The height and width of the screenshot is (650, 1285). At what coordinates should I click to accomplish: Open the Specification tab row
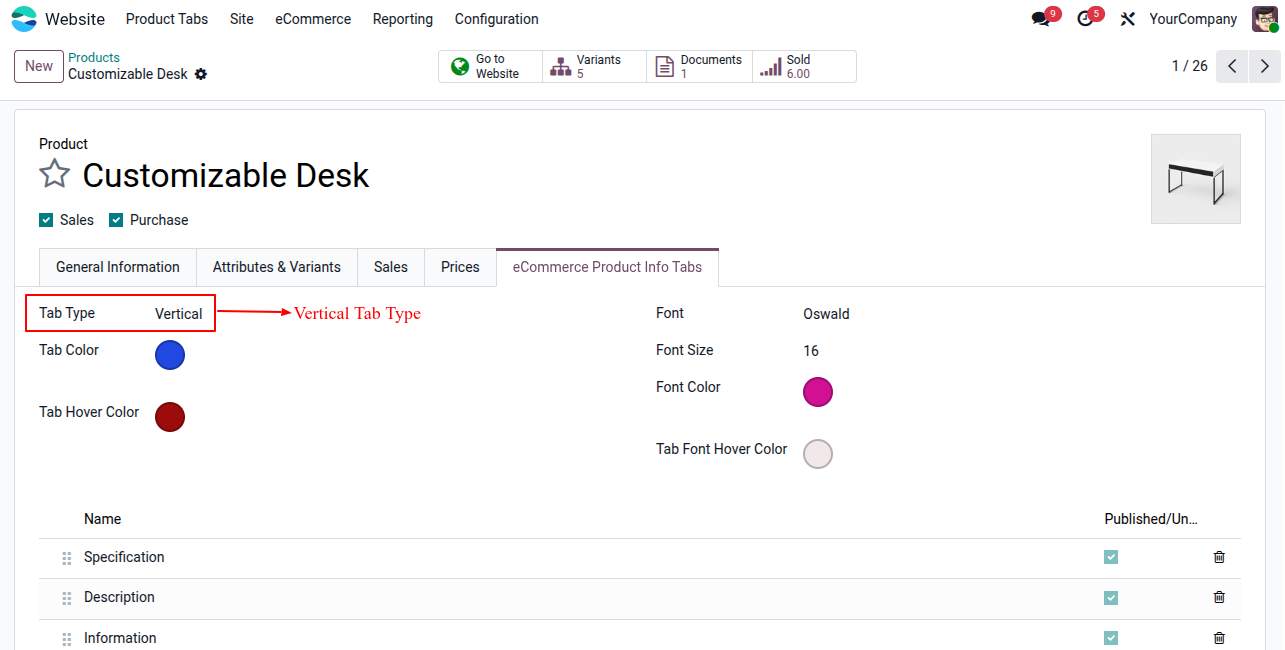[124, 557]
